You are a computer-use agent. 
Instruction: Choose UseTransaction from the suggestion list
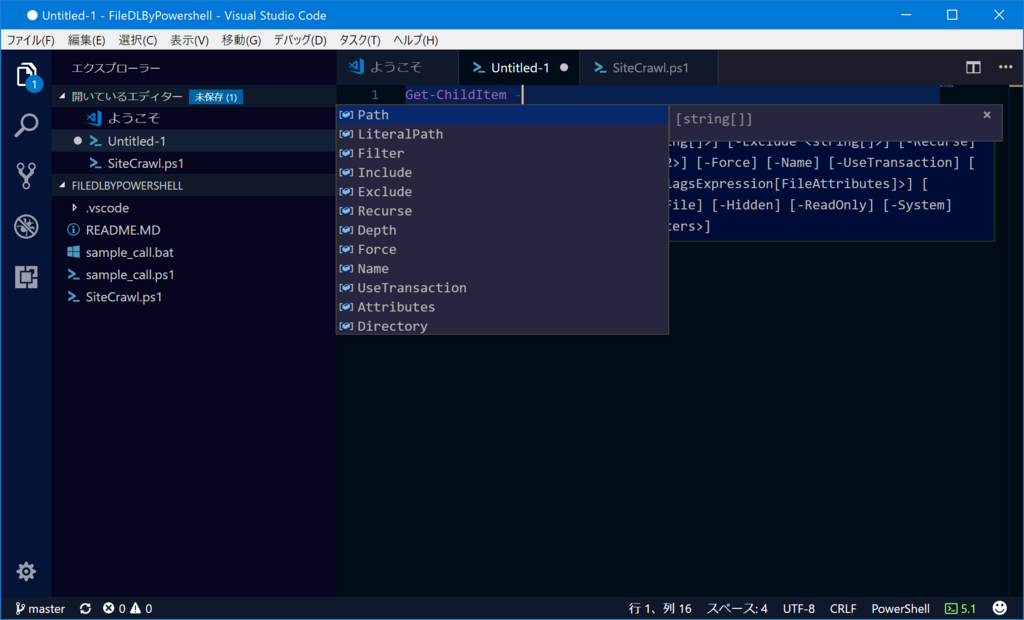click(x=502, y=288)
